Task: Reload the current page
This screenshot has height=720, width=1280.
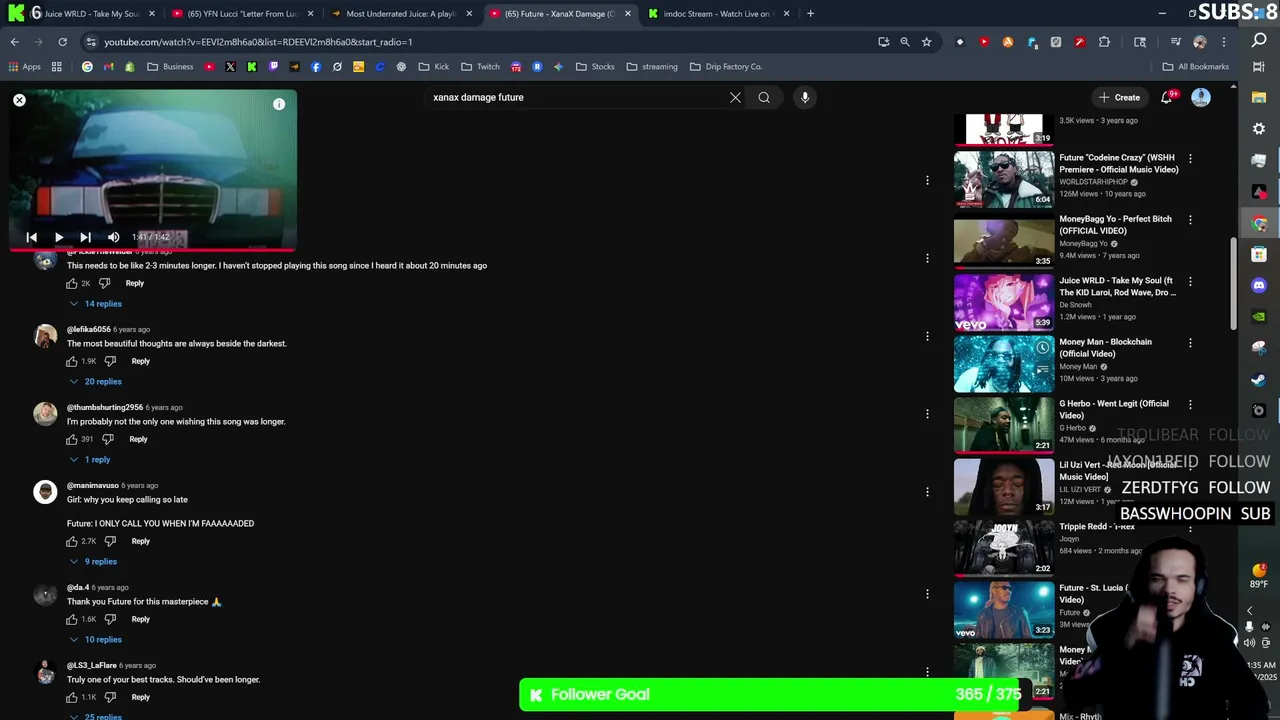Action: pos(62,42)
